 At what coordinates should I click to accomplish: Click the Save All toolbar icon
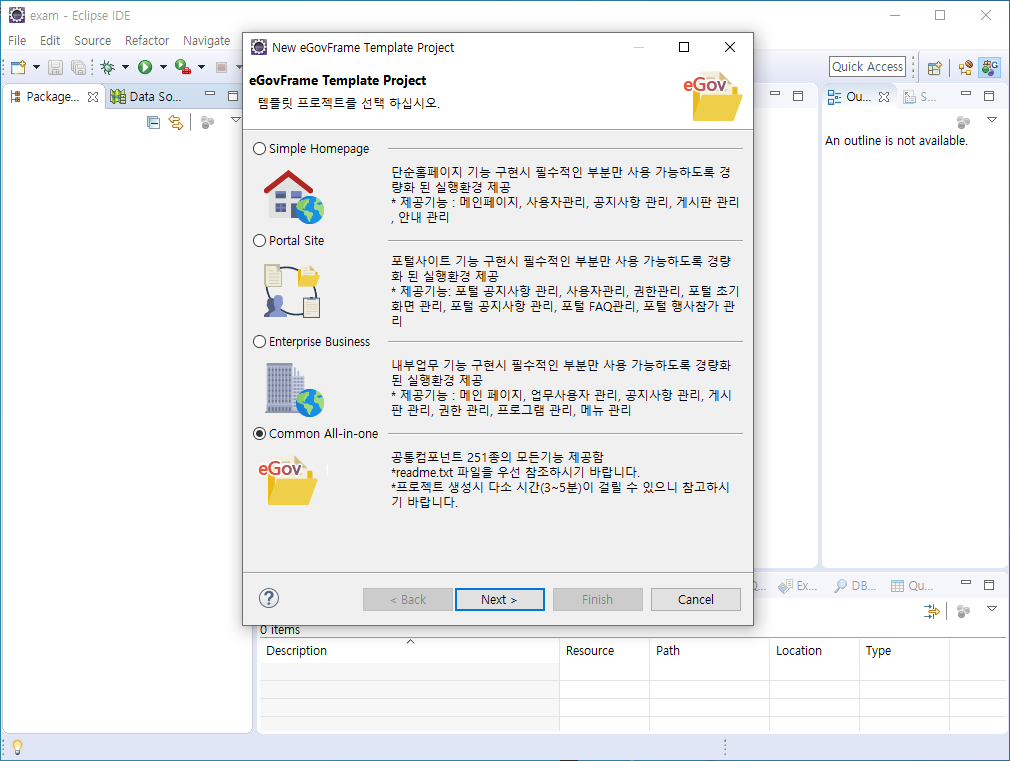(78, 67)
